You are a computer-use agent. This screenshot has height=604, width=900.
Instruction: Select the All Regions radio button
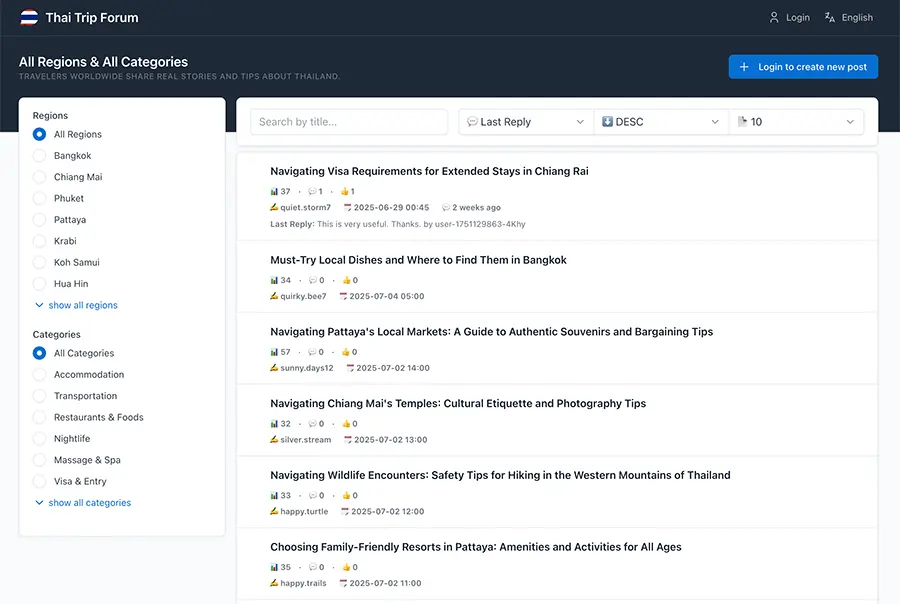[39, 134]
